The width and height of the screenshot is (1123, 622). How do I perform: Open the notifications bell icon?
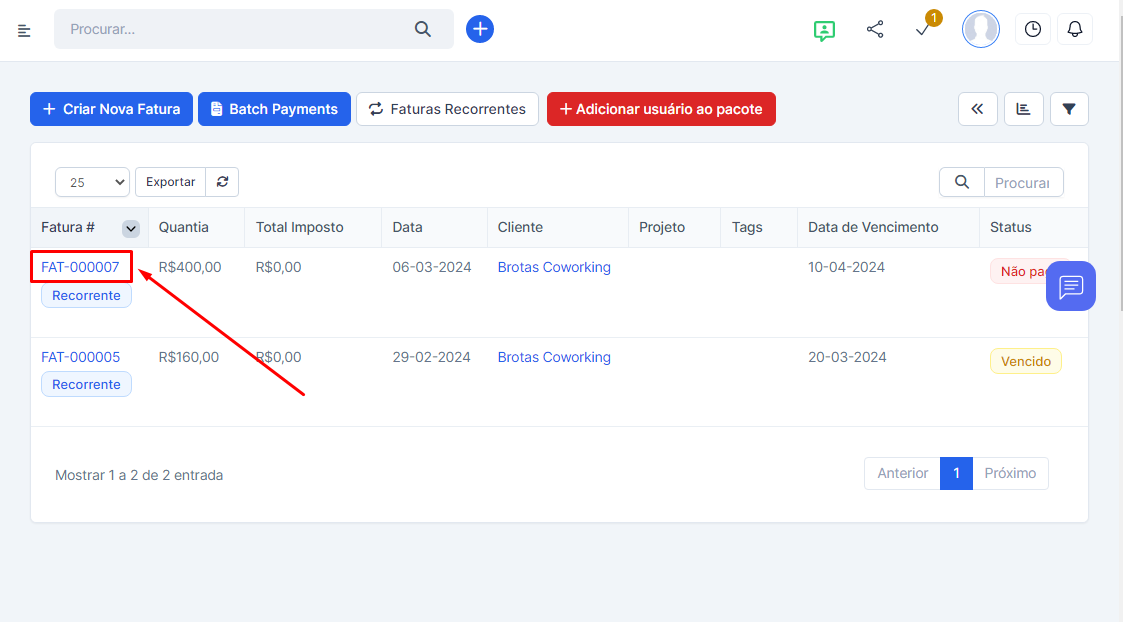tap(1075, 29)
